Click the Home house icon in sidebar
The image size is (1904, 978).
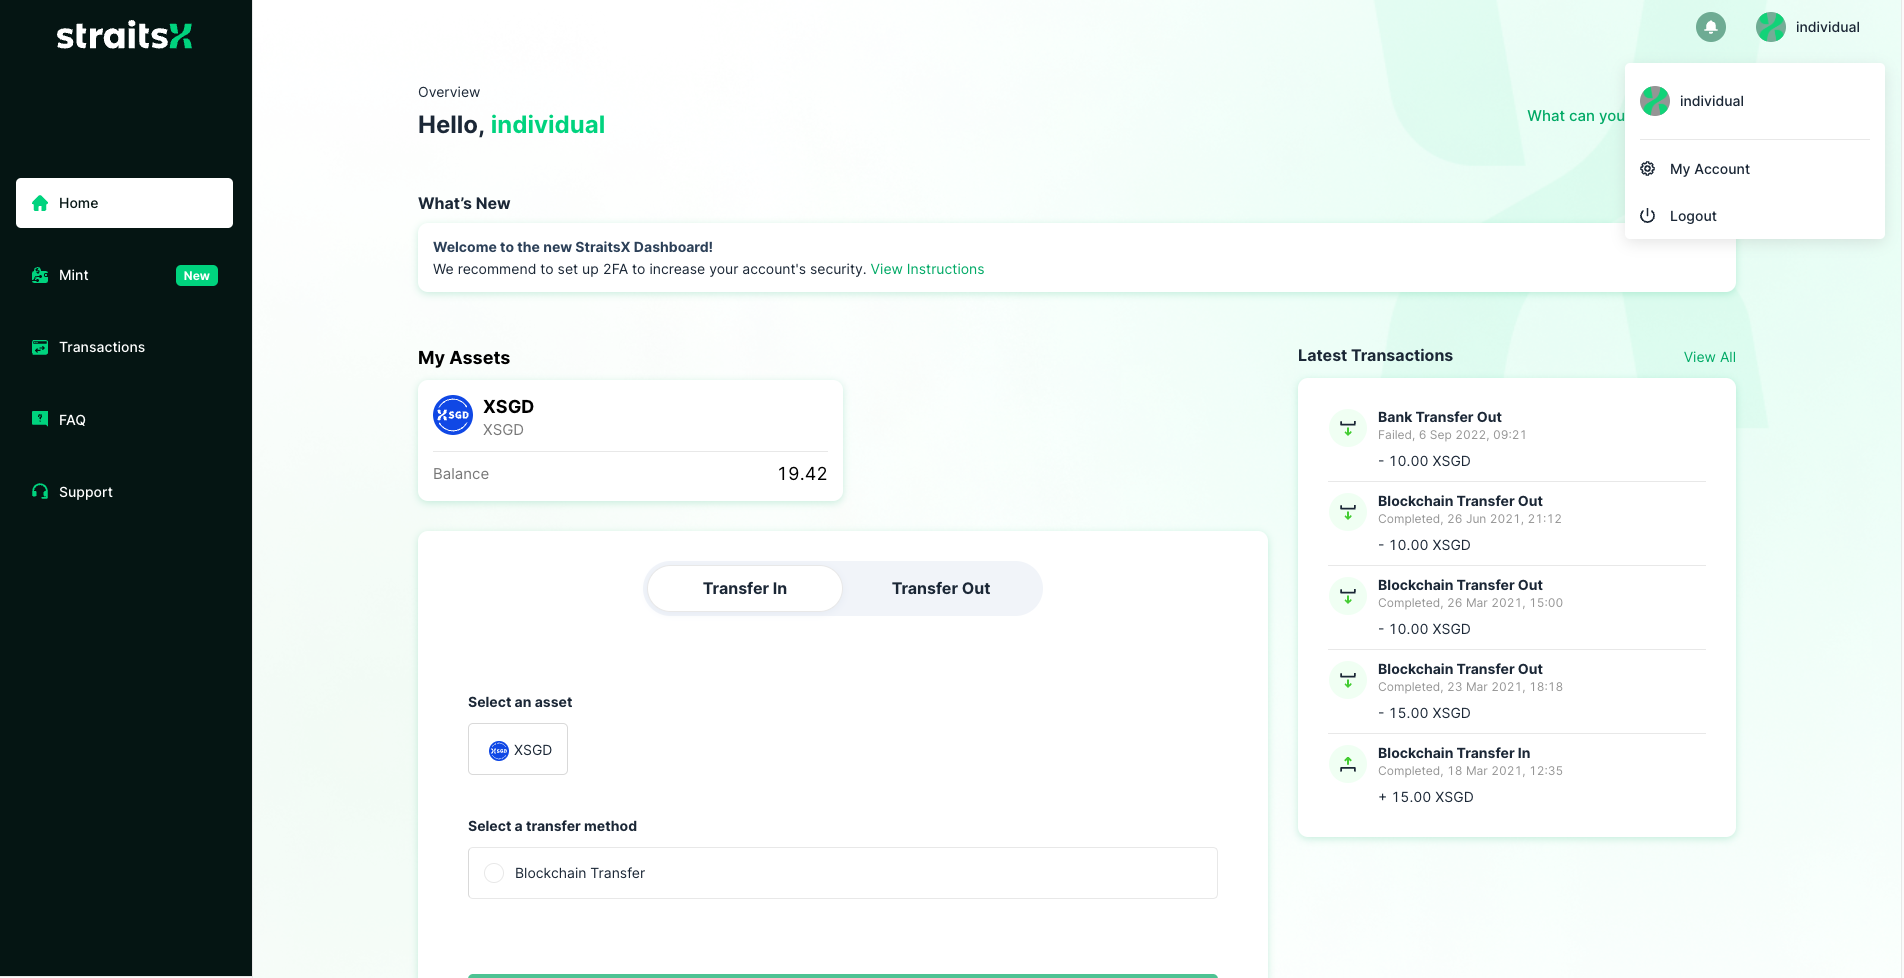tap(40, 203)
